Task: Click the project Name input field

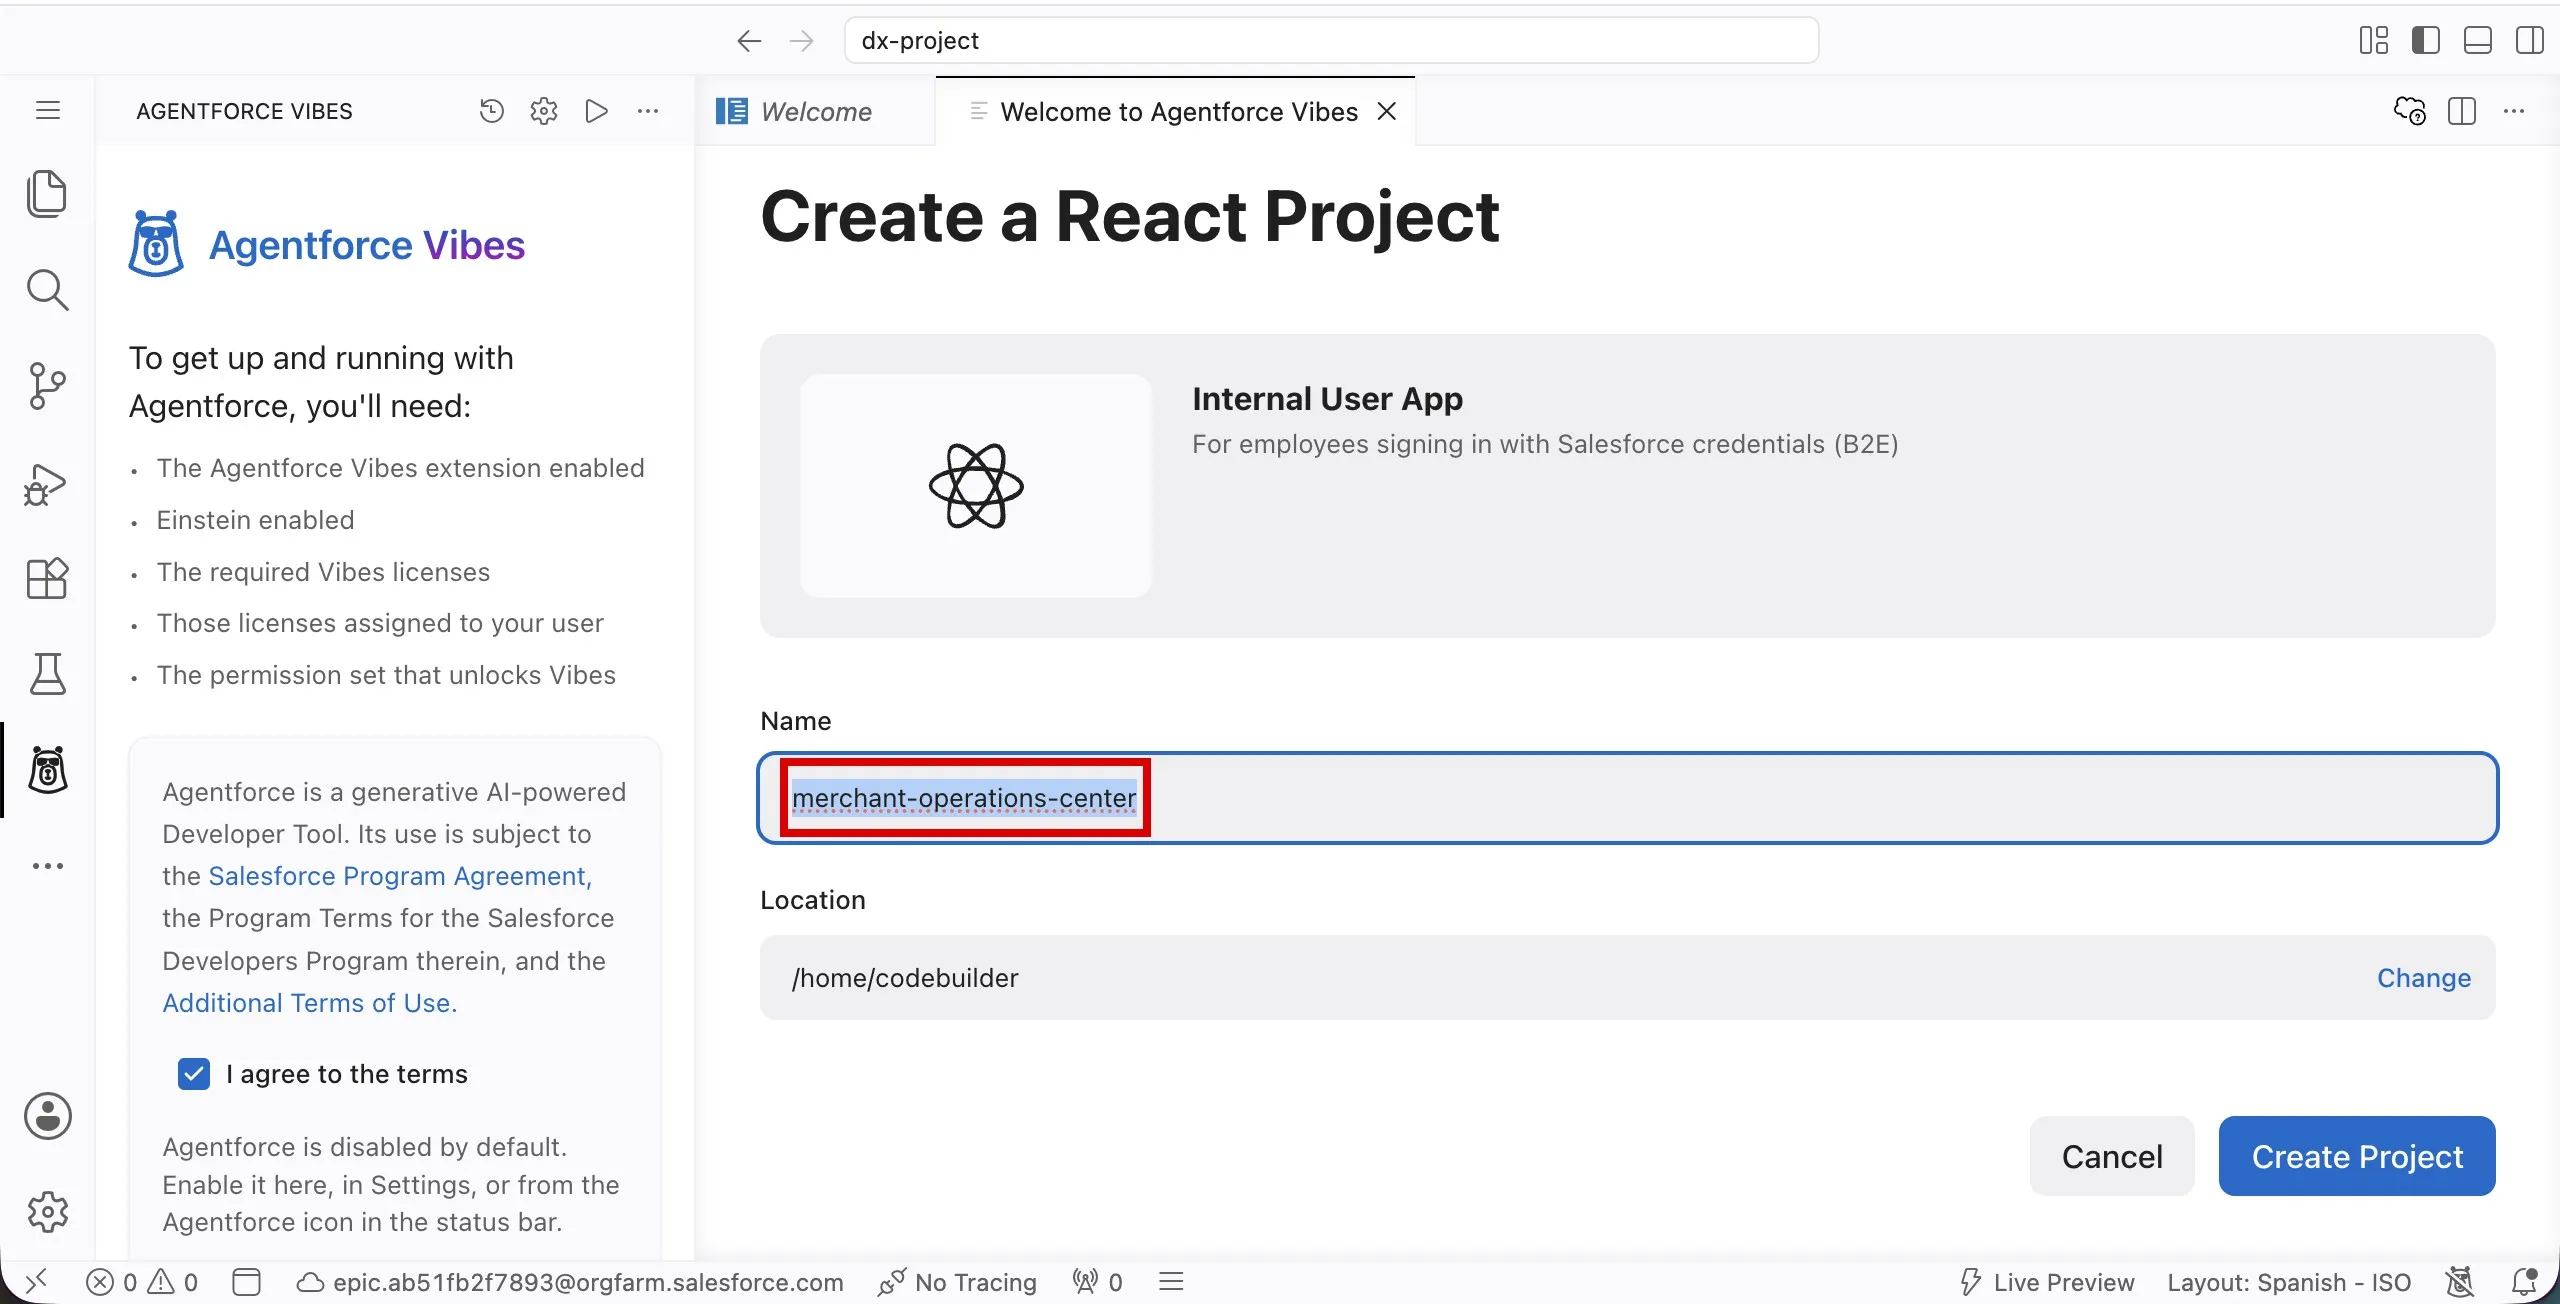Action: (1627, 798)
